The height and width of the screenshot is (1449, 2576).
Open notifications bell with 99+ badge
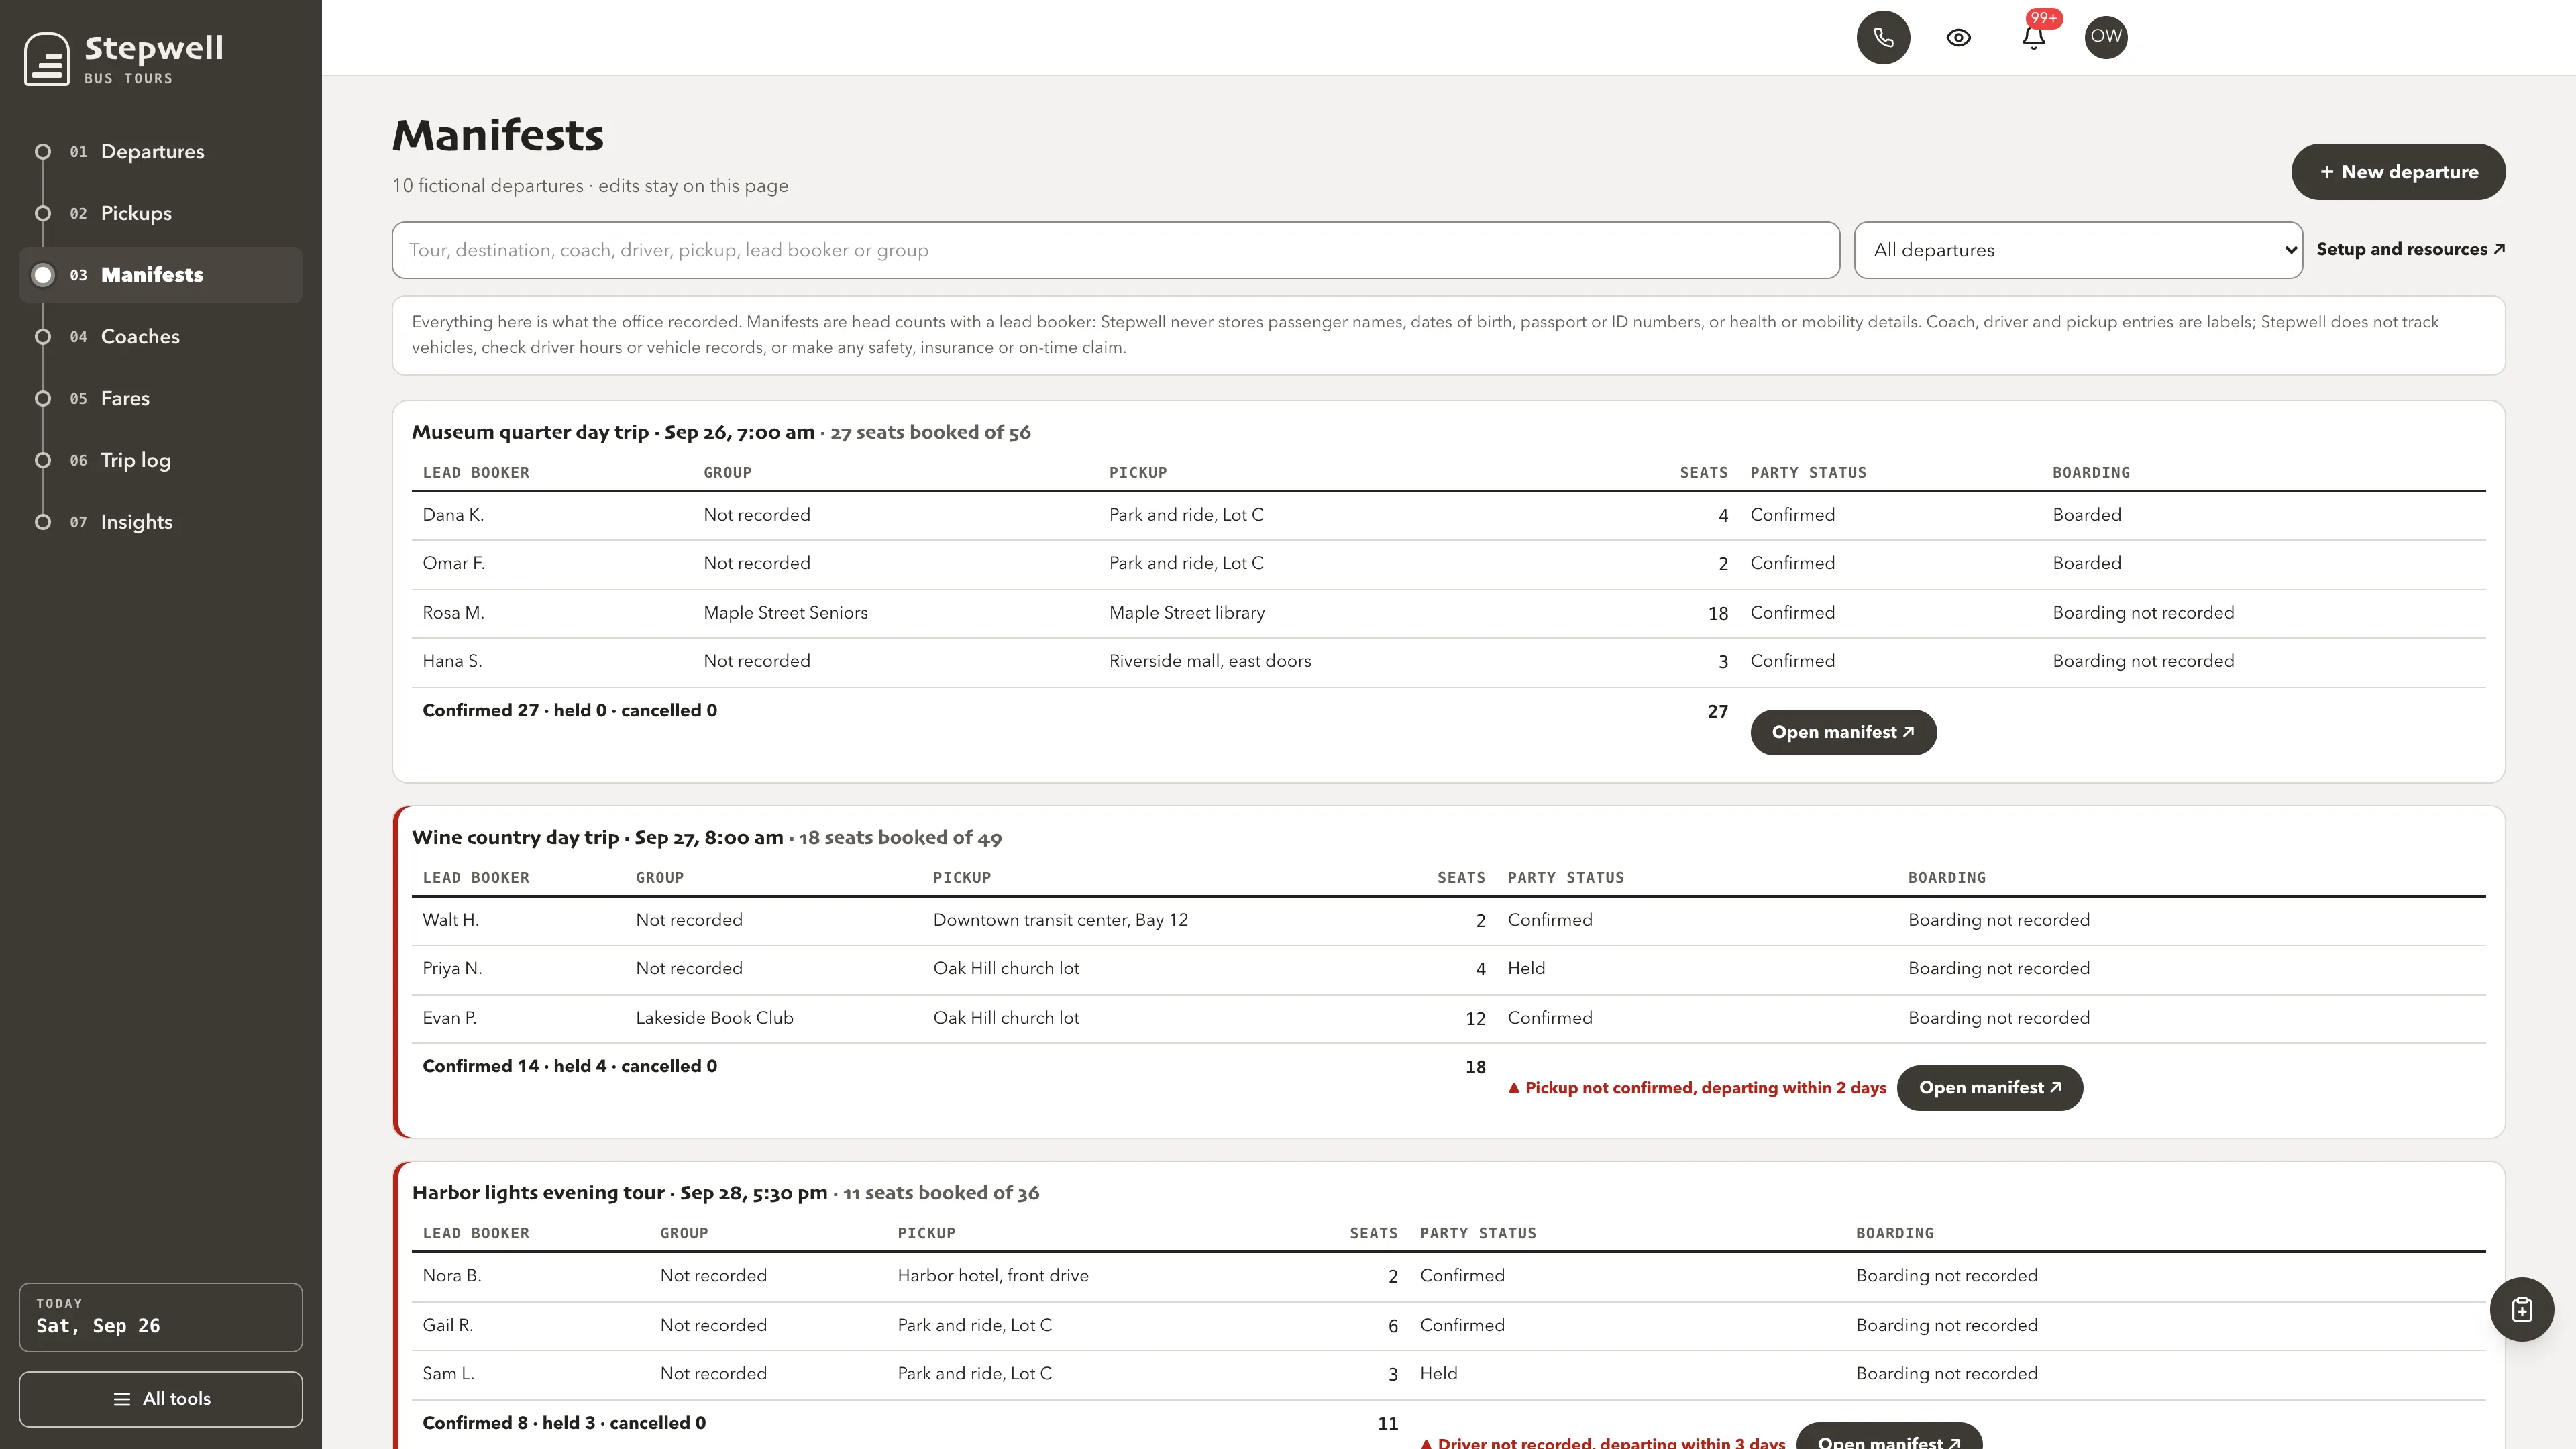2033,37
